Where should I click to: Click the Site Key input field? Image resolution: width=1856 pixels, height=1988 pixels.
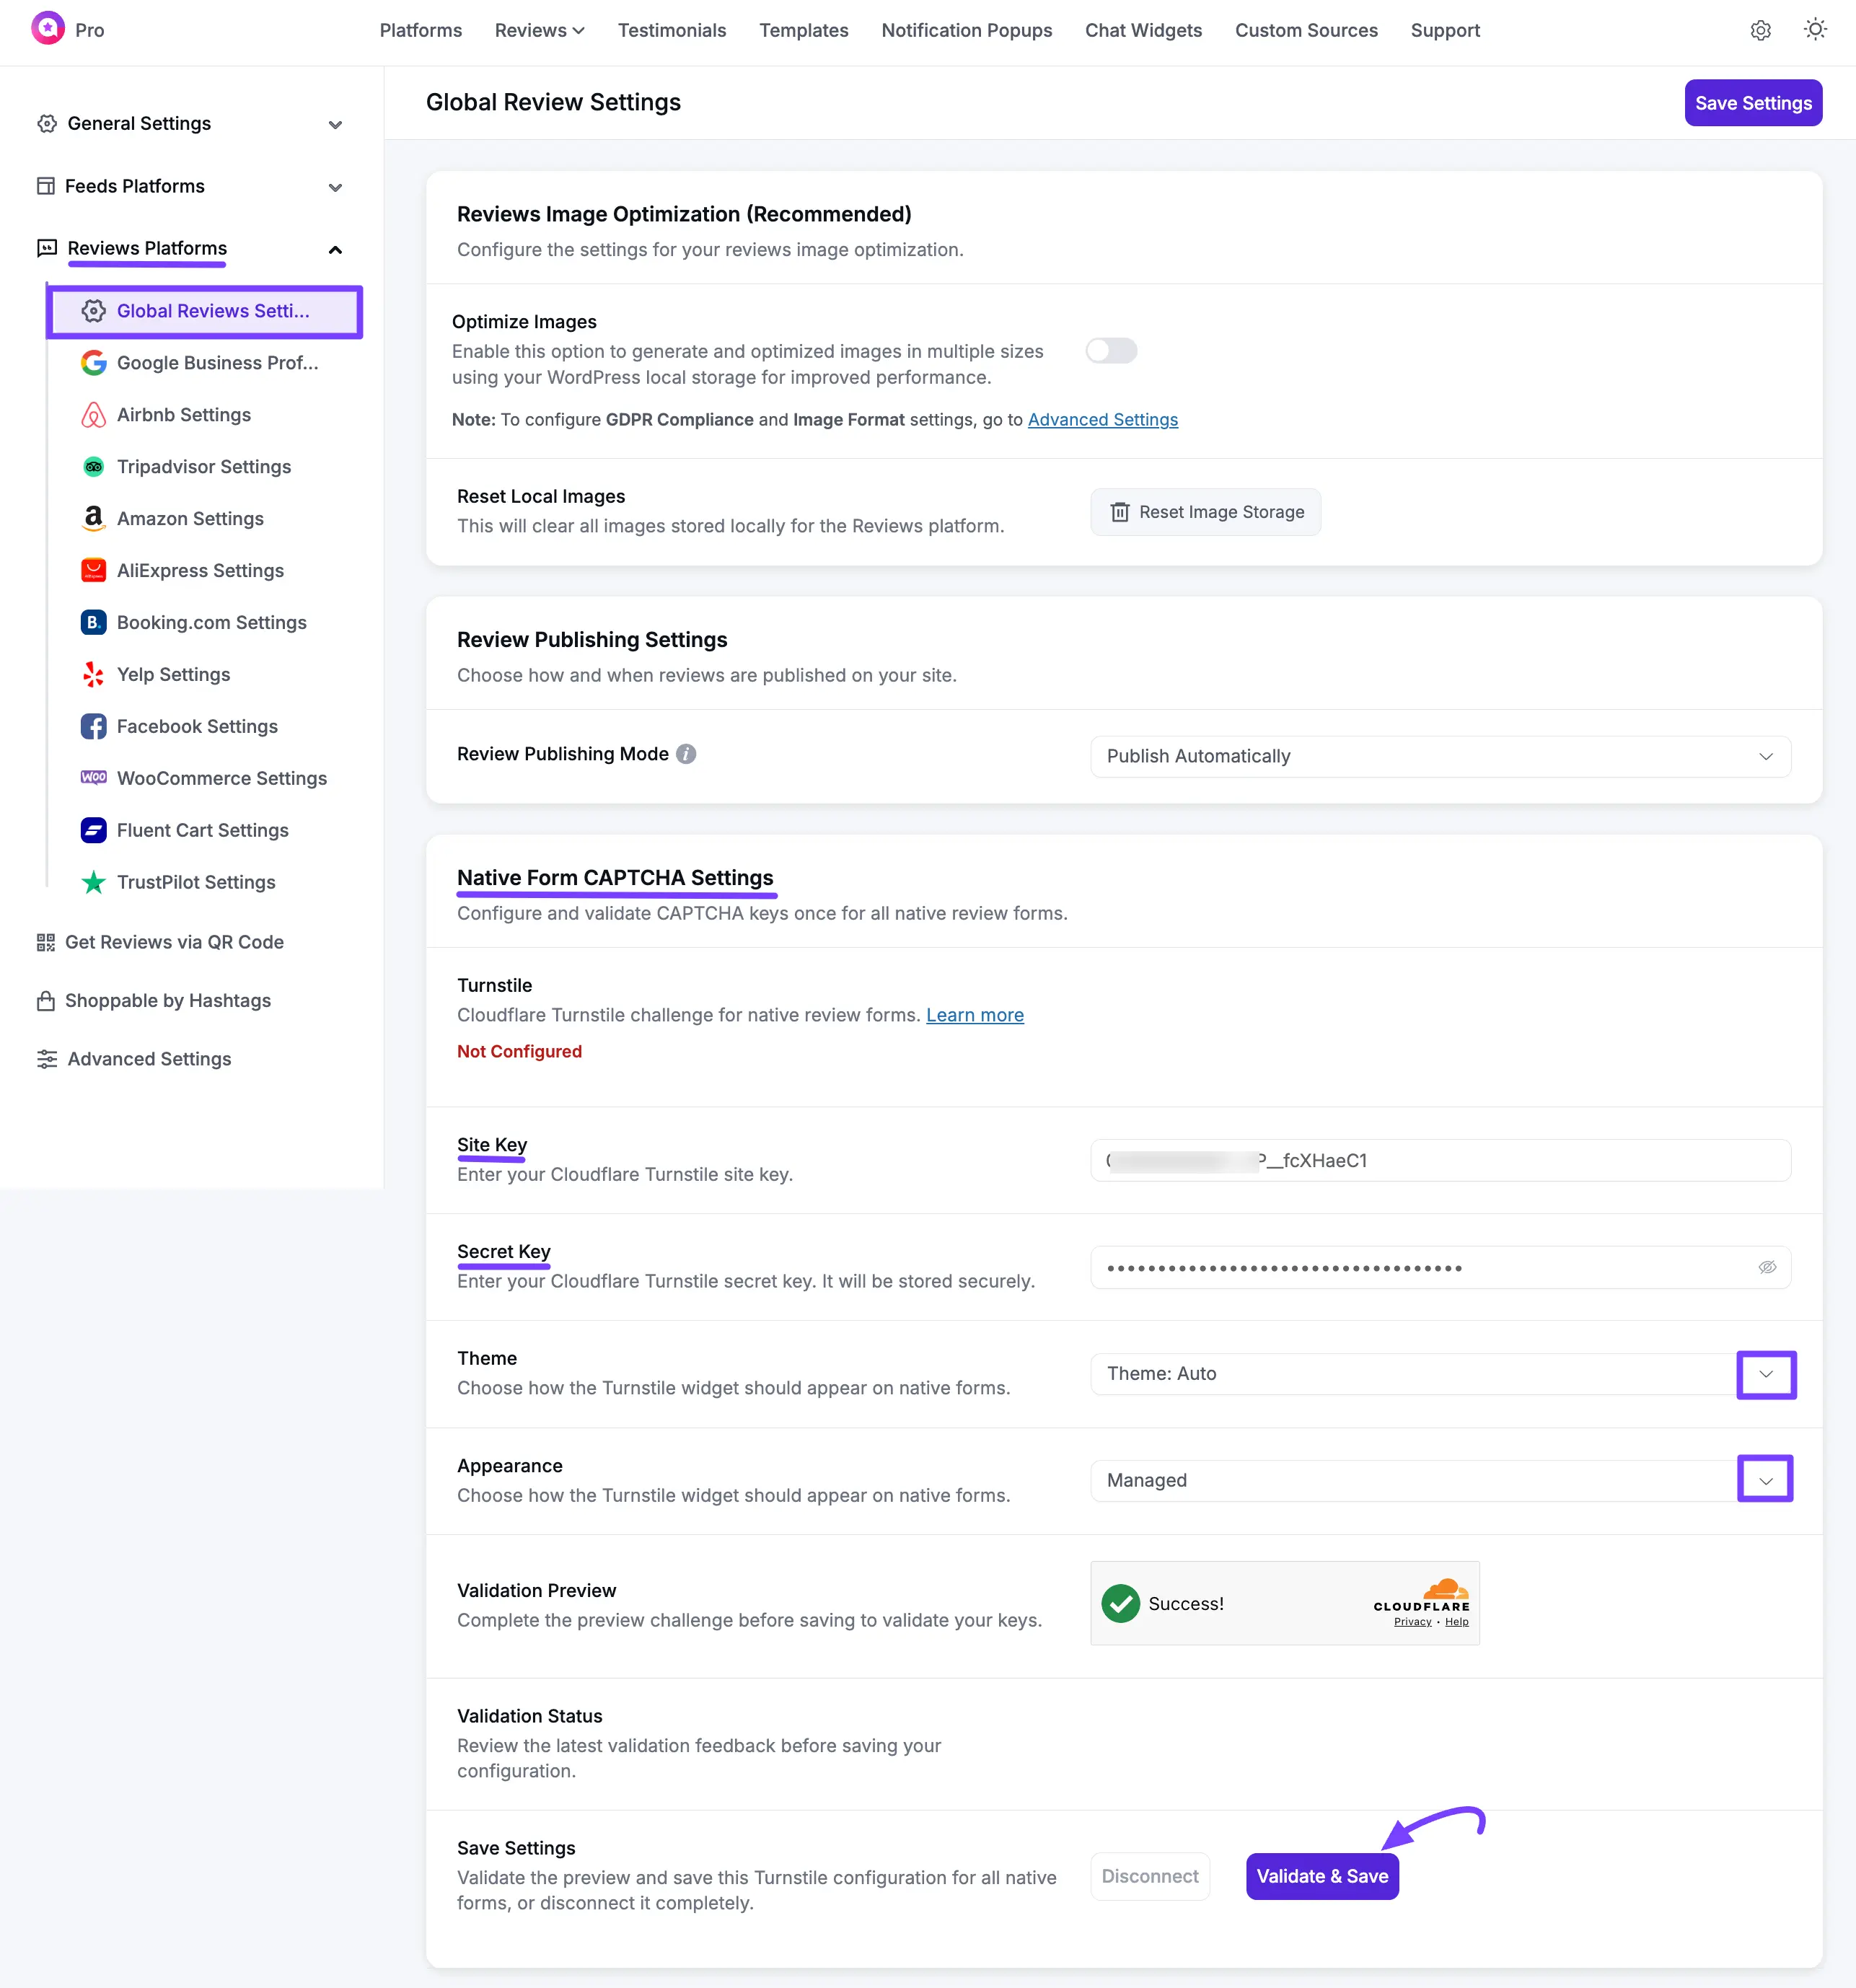point(1439,1160)
